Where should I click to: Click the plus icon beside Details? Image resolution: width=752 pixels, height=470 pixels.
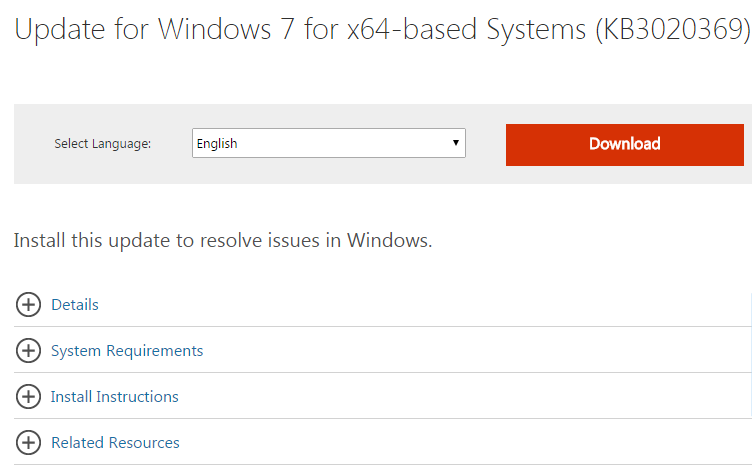click(28, 305)
